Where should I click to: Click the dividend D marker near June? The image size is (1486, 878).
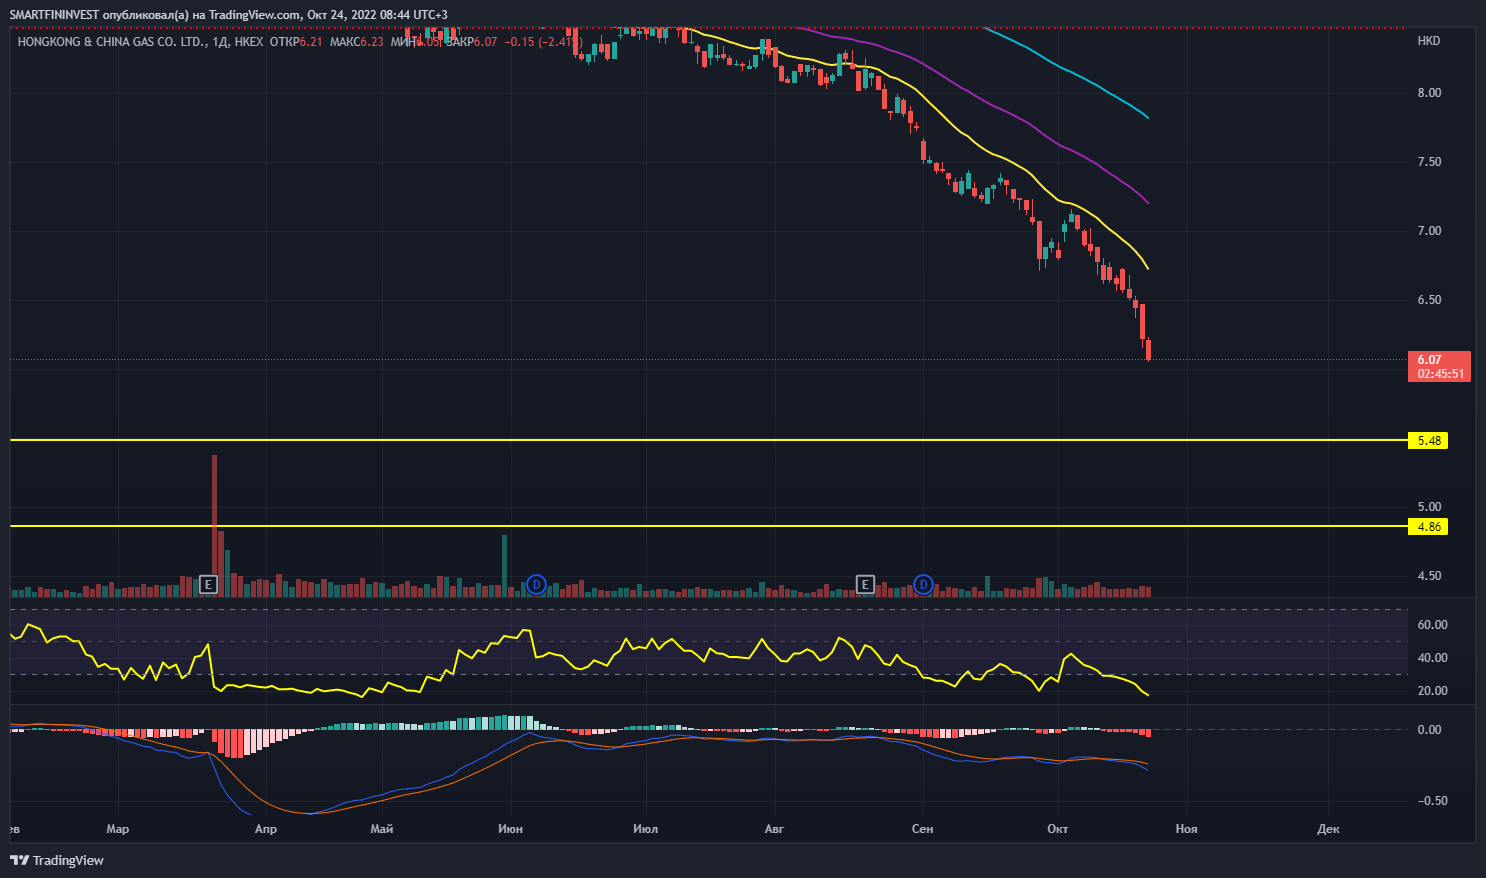(x=536, y=584)
